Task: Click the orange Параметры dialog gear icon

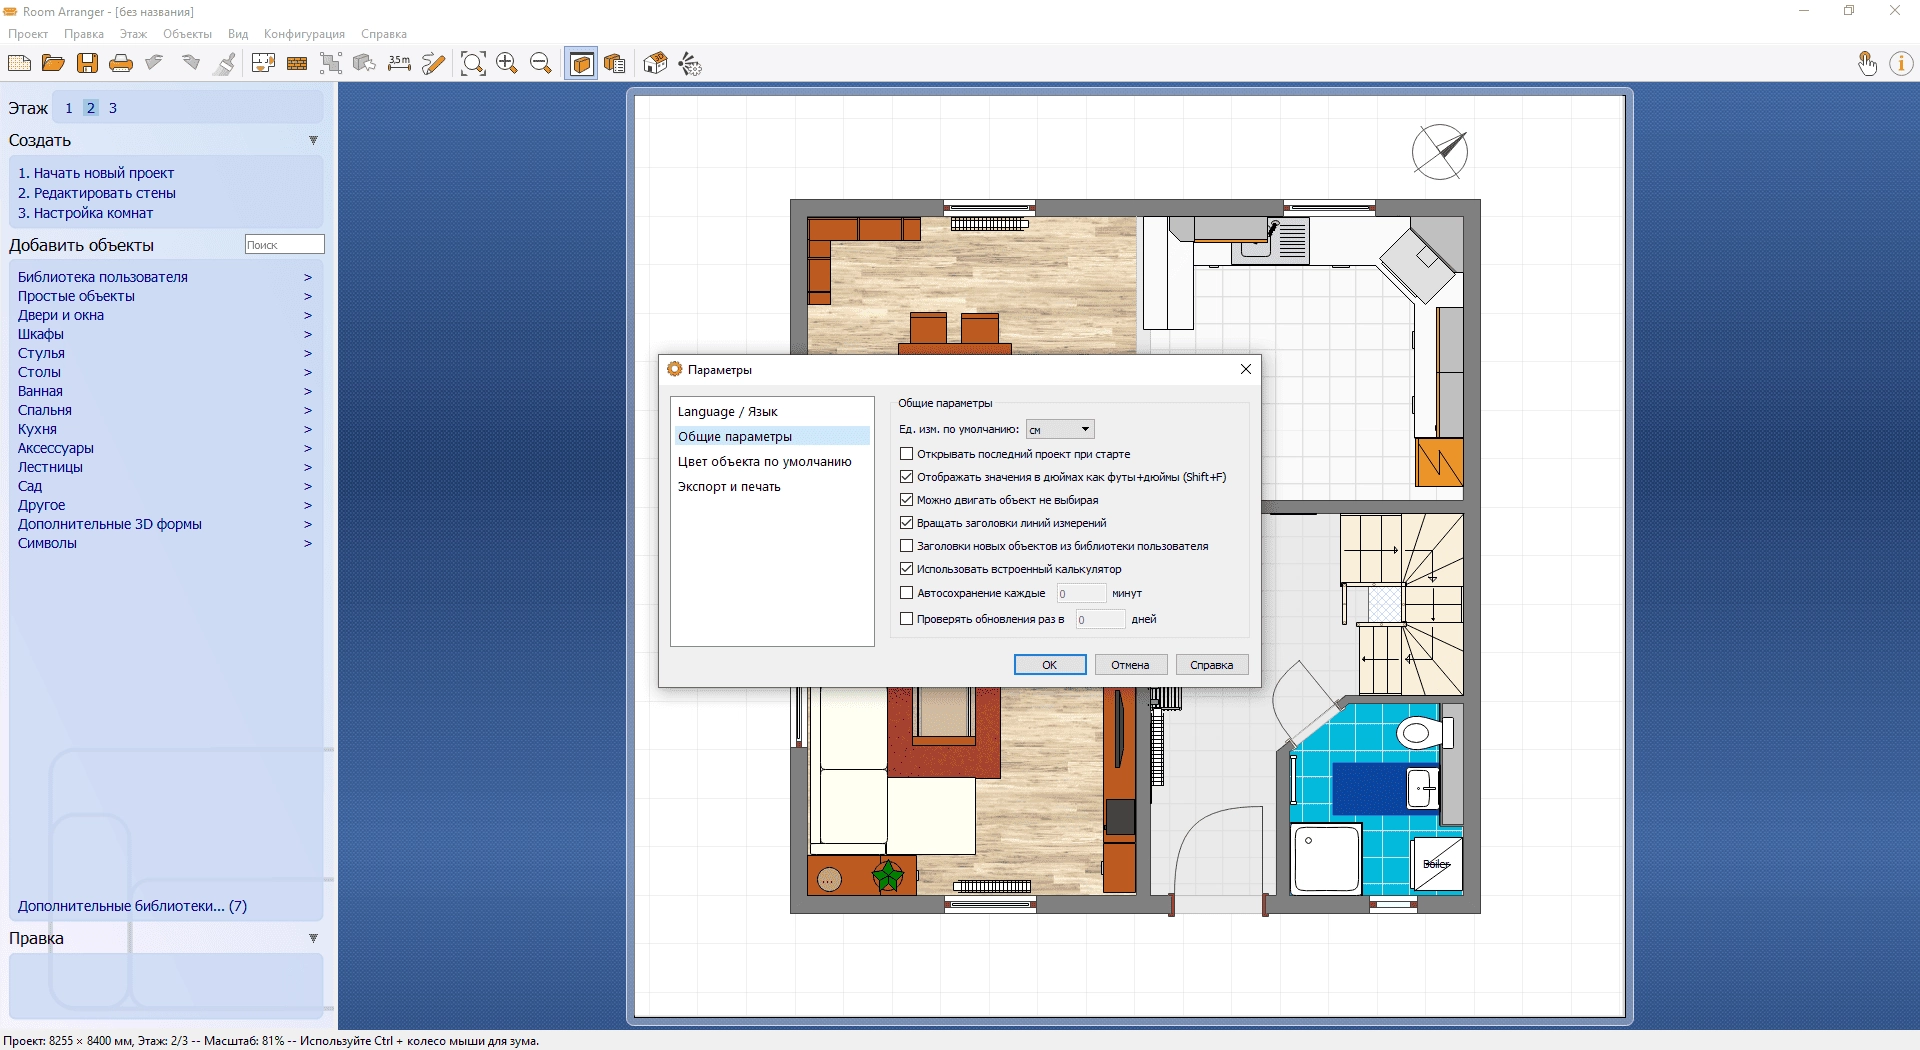Action: [674, 369]
